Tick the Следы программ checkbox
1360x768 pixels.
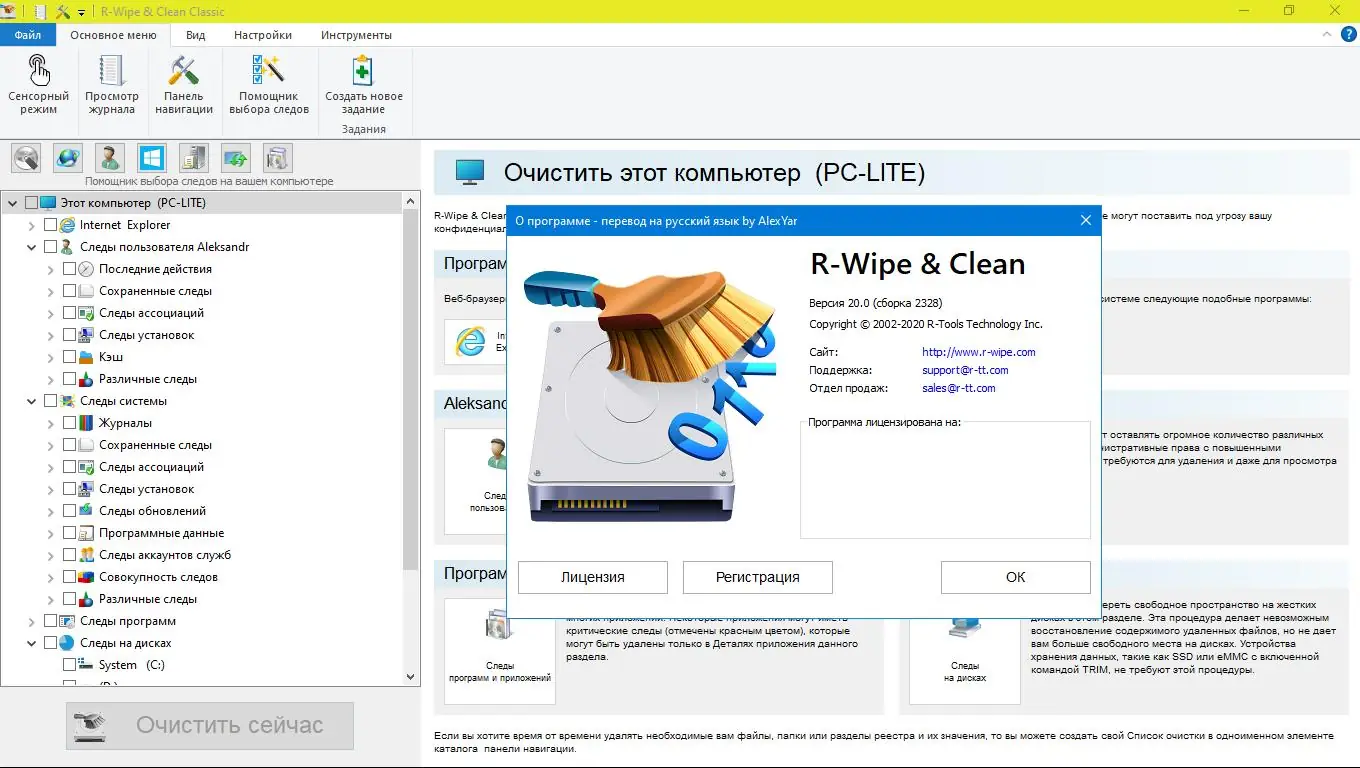[x=50, y=621]
